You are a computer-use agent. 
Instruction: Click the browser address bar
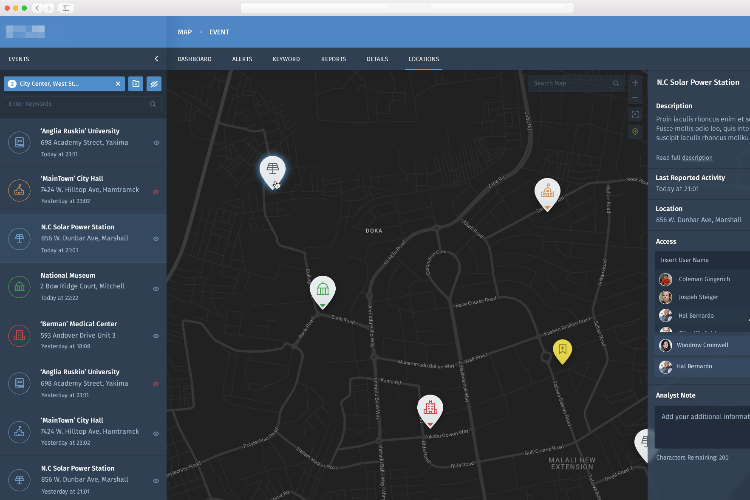point(407,8)
